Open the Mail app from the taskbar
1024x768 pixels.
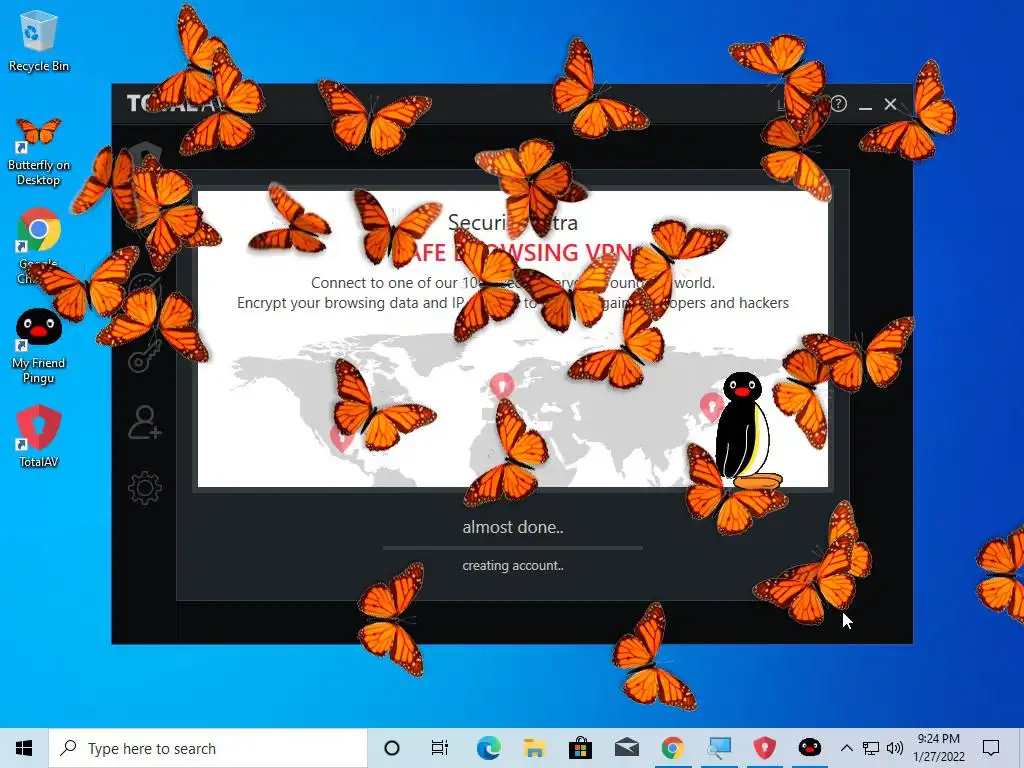coord(626,748)
